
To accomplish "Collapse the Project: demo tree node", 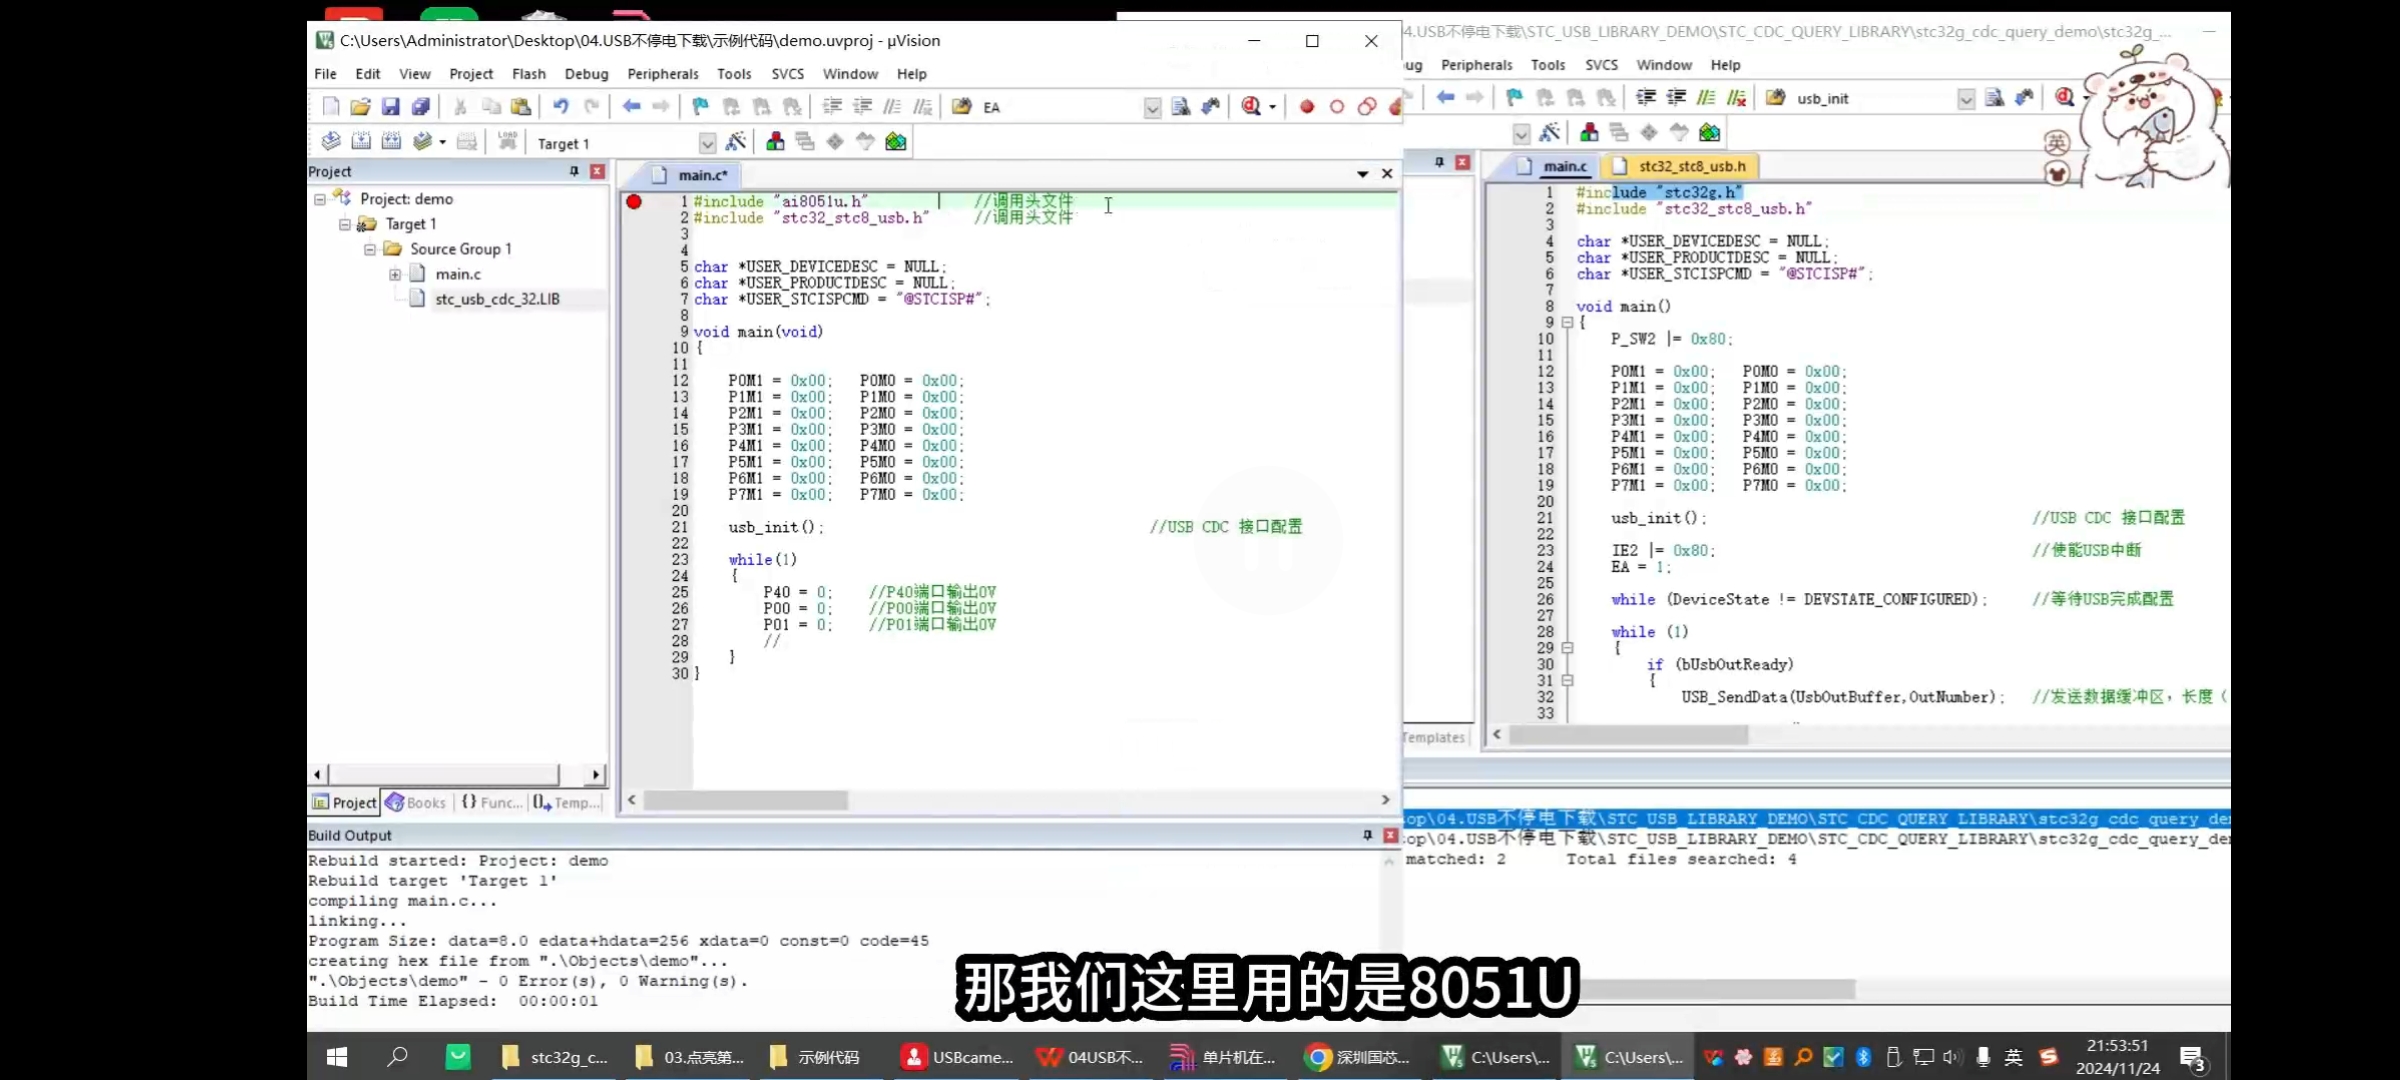I will pos(320,199).
